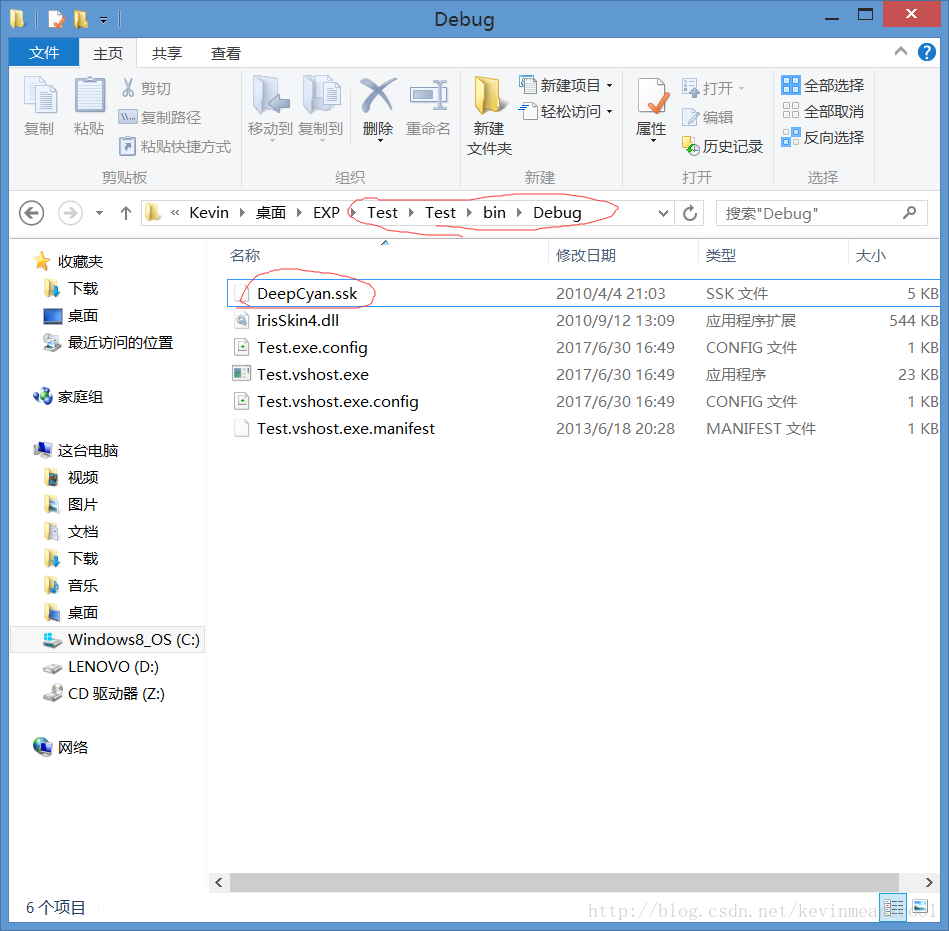Open the New item (新建项目) dropdown
Image resolution: width=949 pixels, height=931 pixels.
point(566,85)
